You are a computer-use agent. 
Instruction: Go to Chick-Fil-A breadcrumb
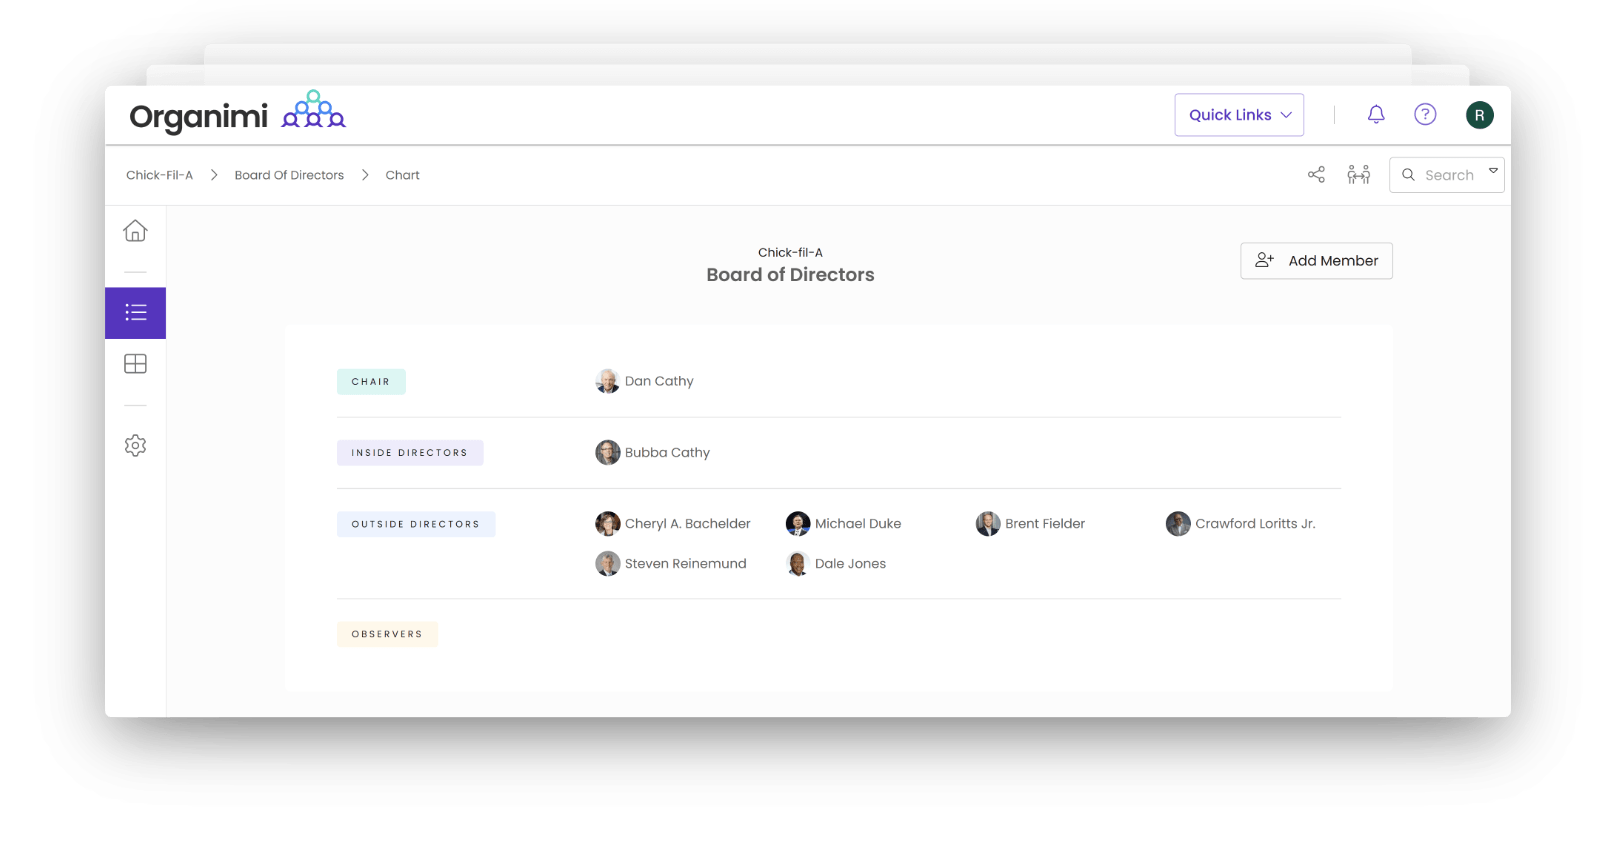click(159, 175)
